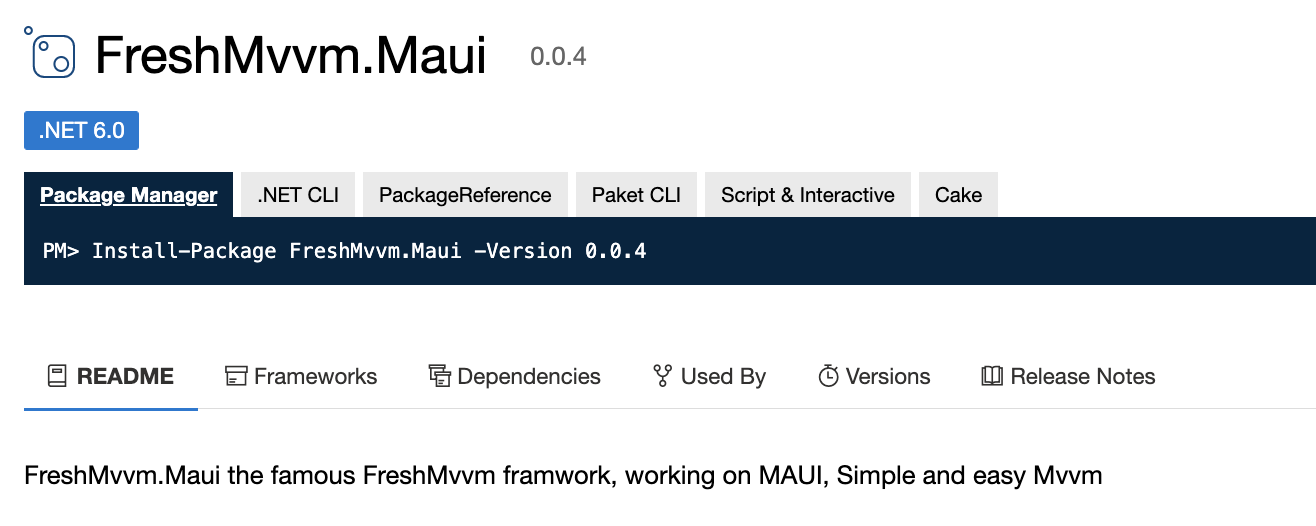Screen dimensions: 1316x526
Task: Click the FreshMvvm.Maui package title
Action: click(x=291, y=56)
